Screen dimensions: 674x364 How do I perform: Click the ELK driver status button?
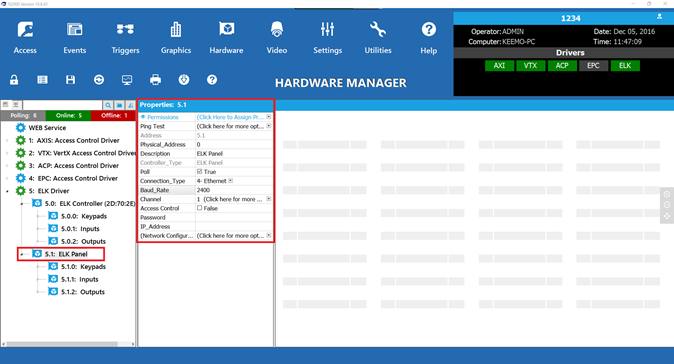[x=625, y=65]
